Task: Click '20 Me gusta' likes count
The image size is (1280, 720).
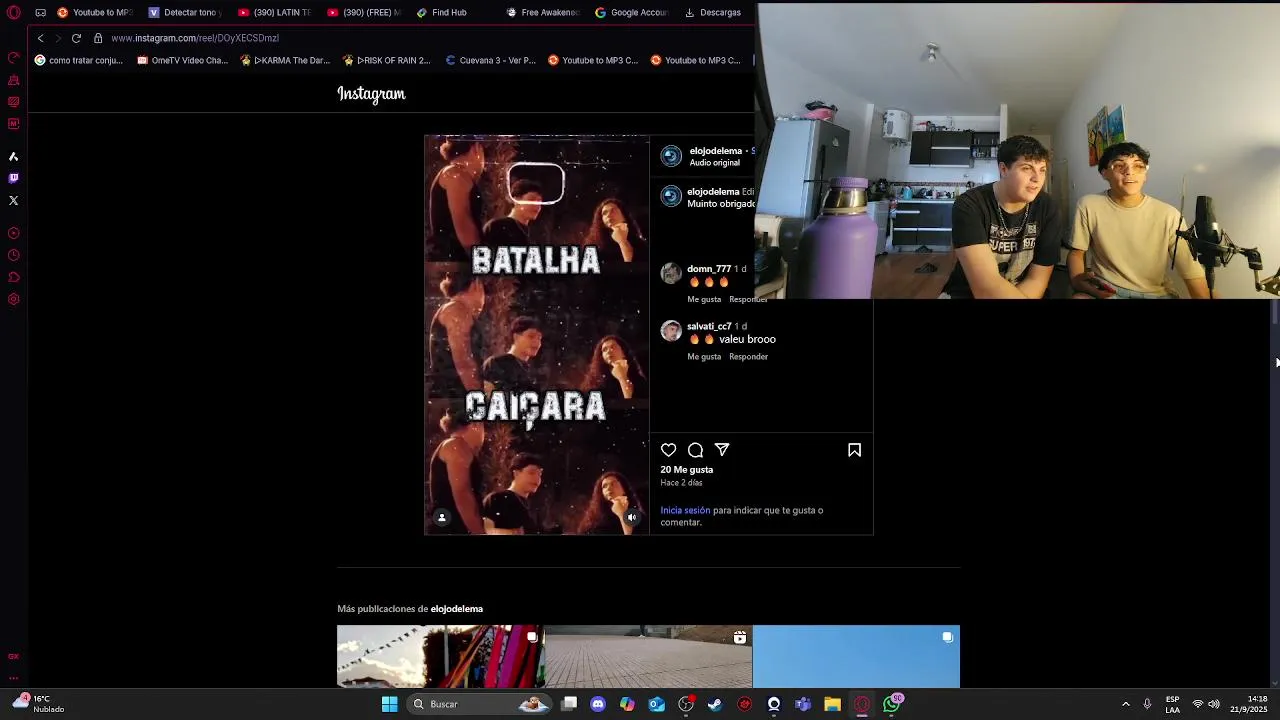Action: [686, 470]
